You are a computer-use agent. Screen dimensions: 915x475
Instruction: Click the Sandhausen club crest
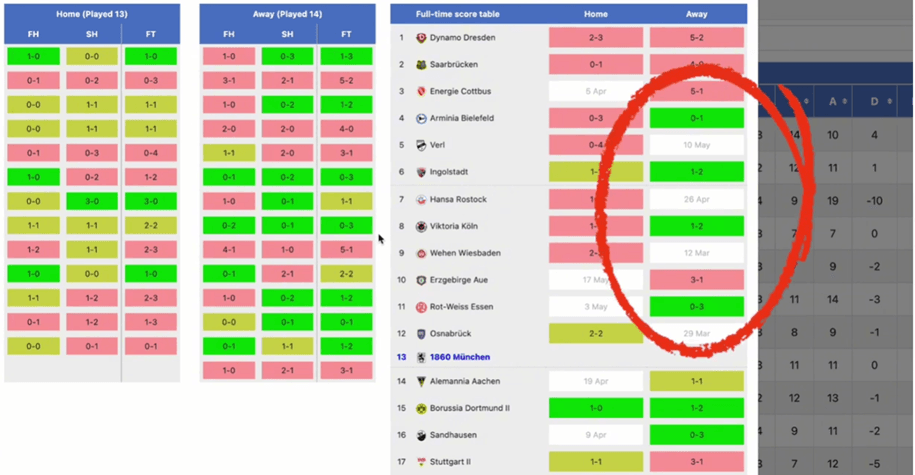pos(421,435)
